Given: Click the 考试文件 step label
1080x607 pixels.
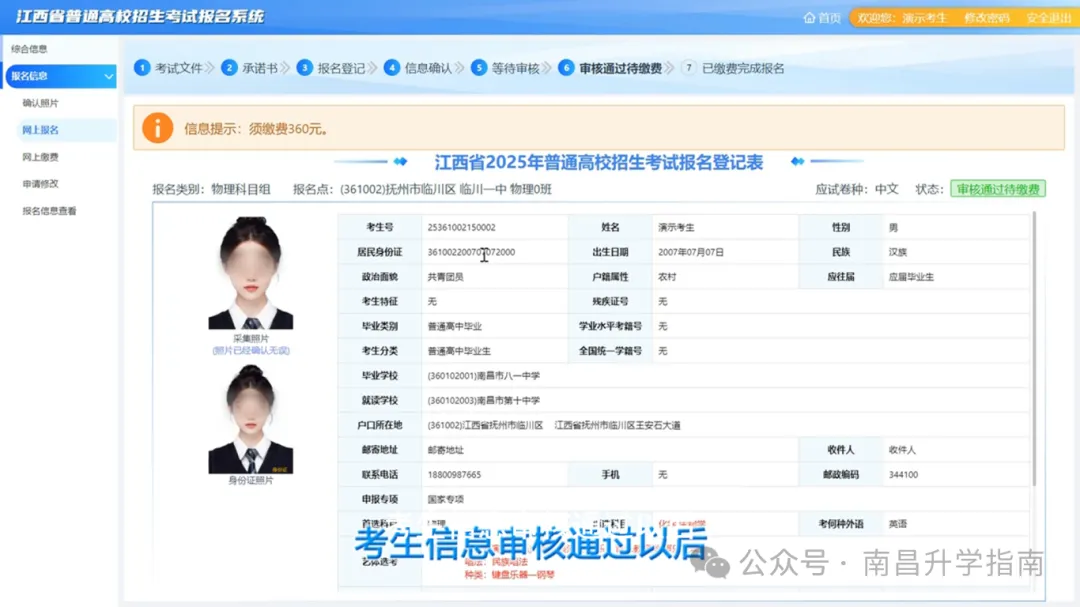Looking at the screenshot, I should [x=178, y=68].
